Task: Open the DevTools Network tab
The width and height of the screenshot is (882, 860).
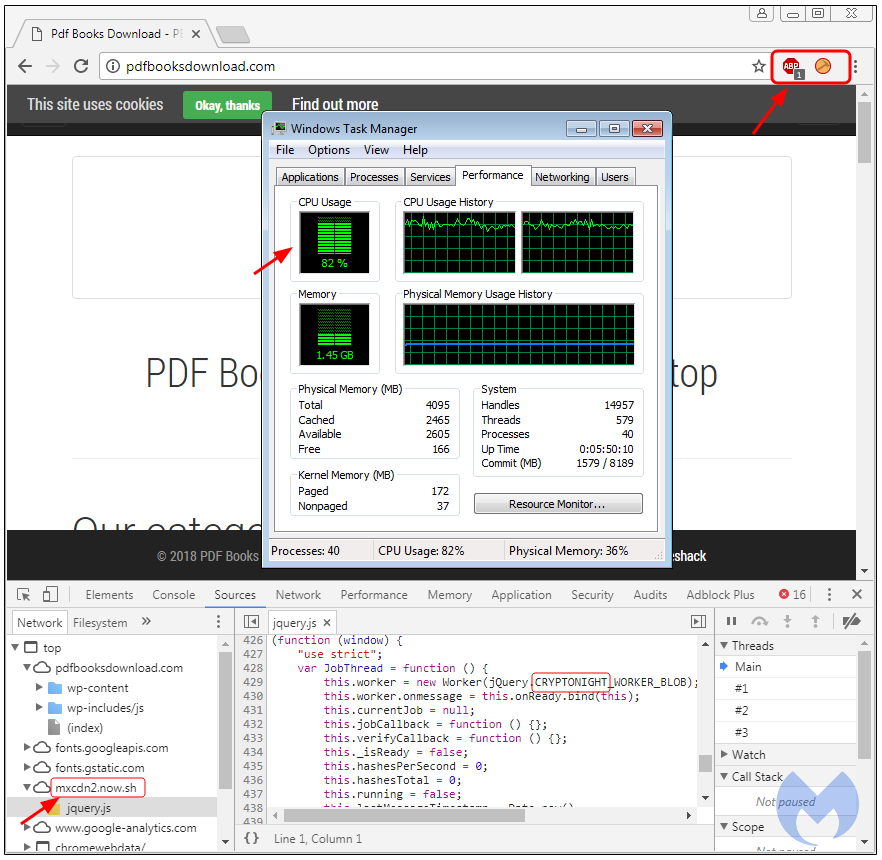Action: (x=298, y=595)
